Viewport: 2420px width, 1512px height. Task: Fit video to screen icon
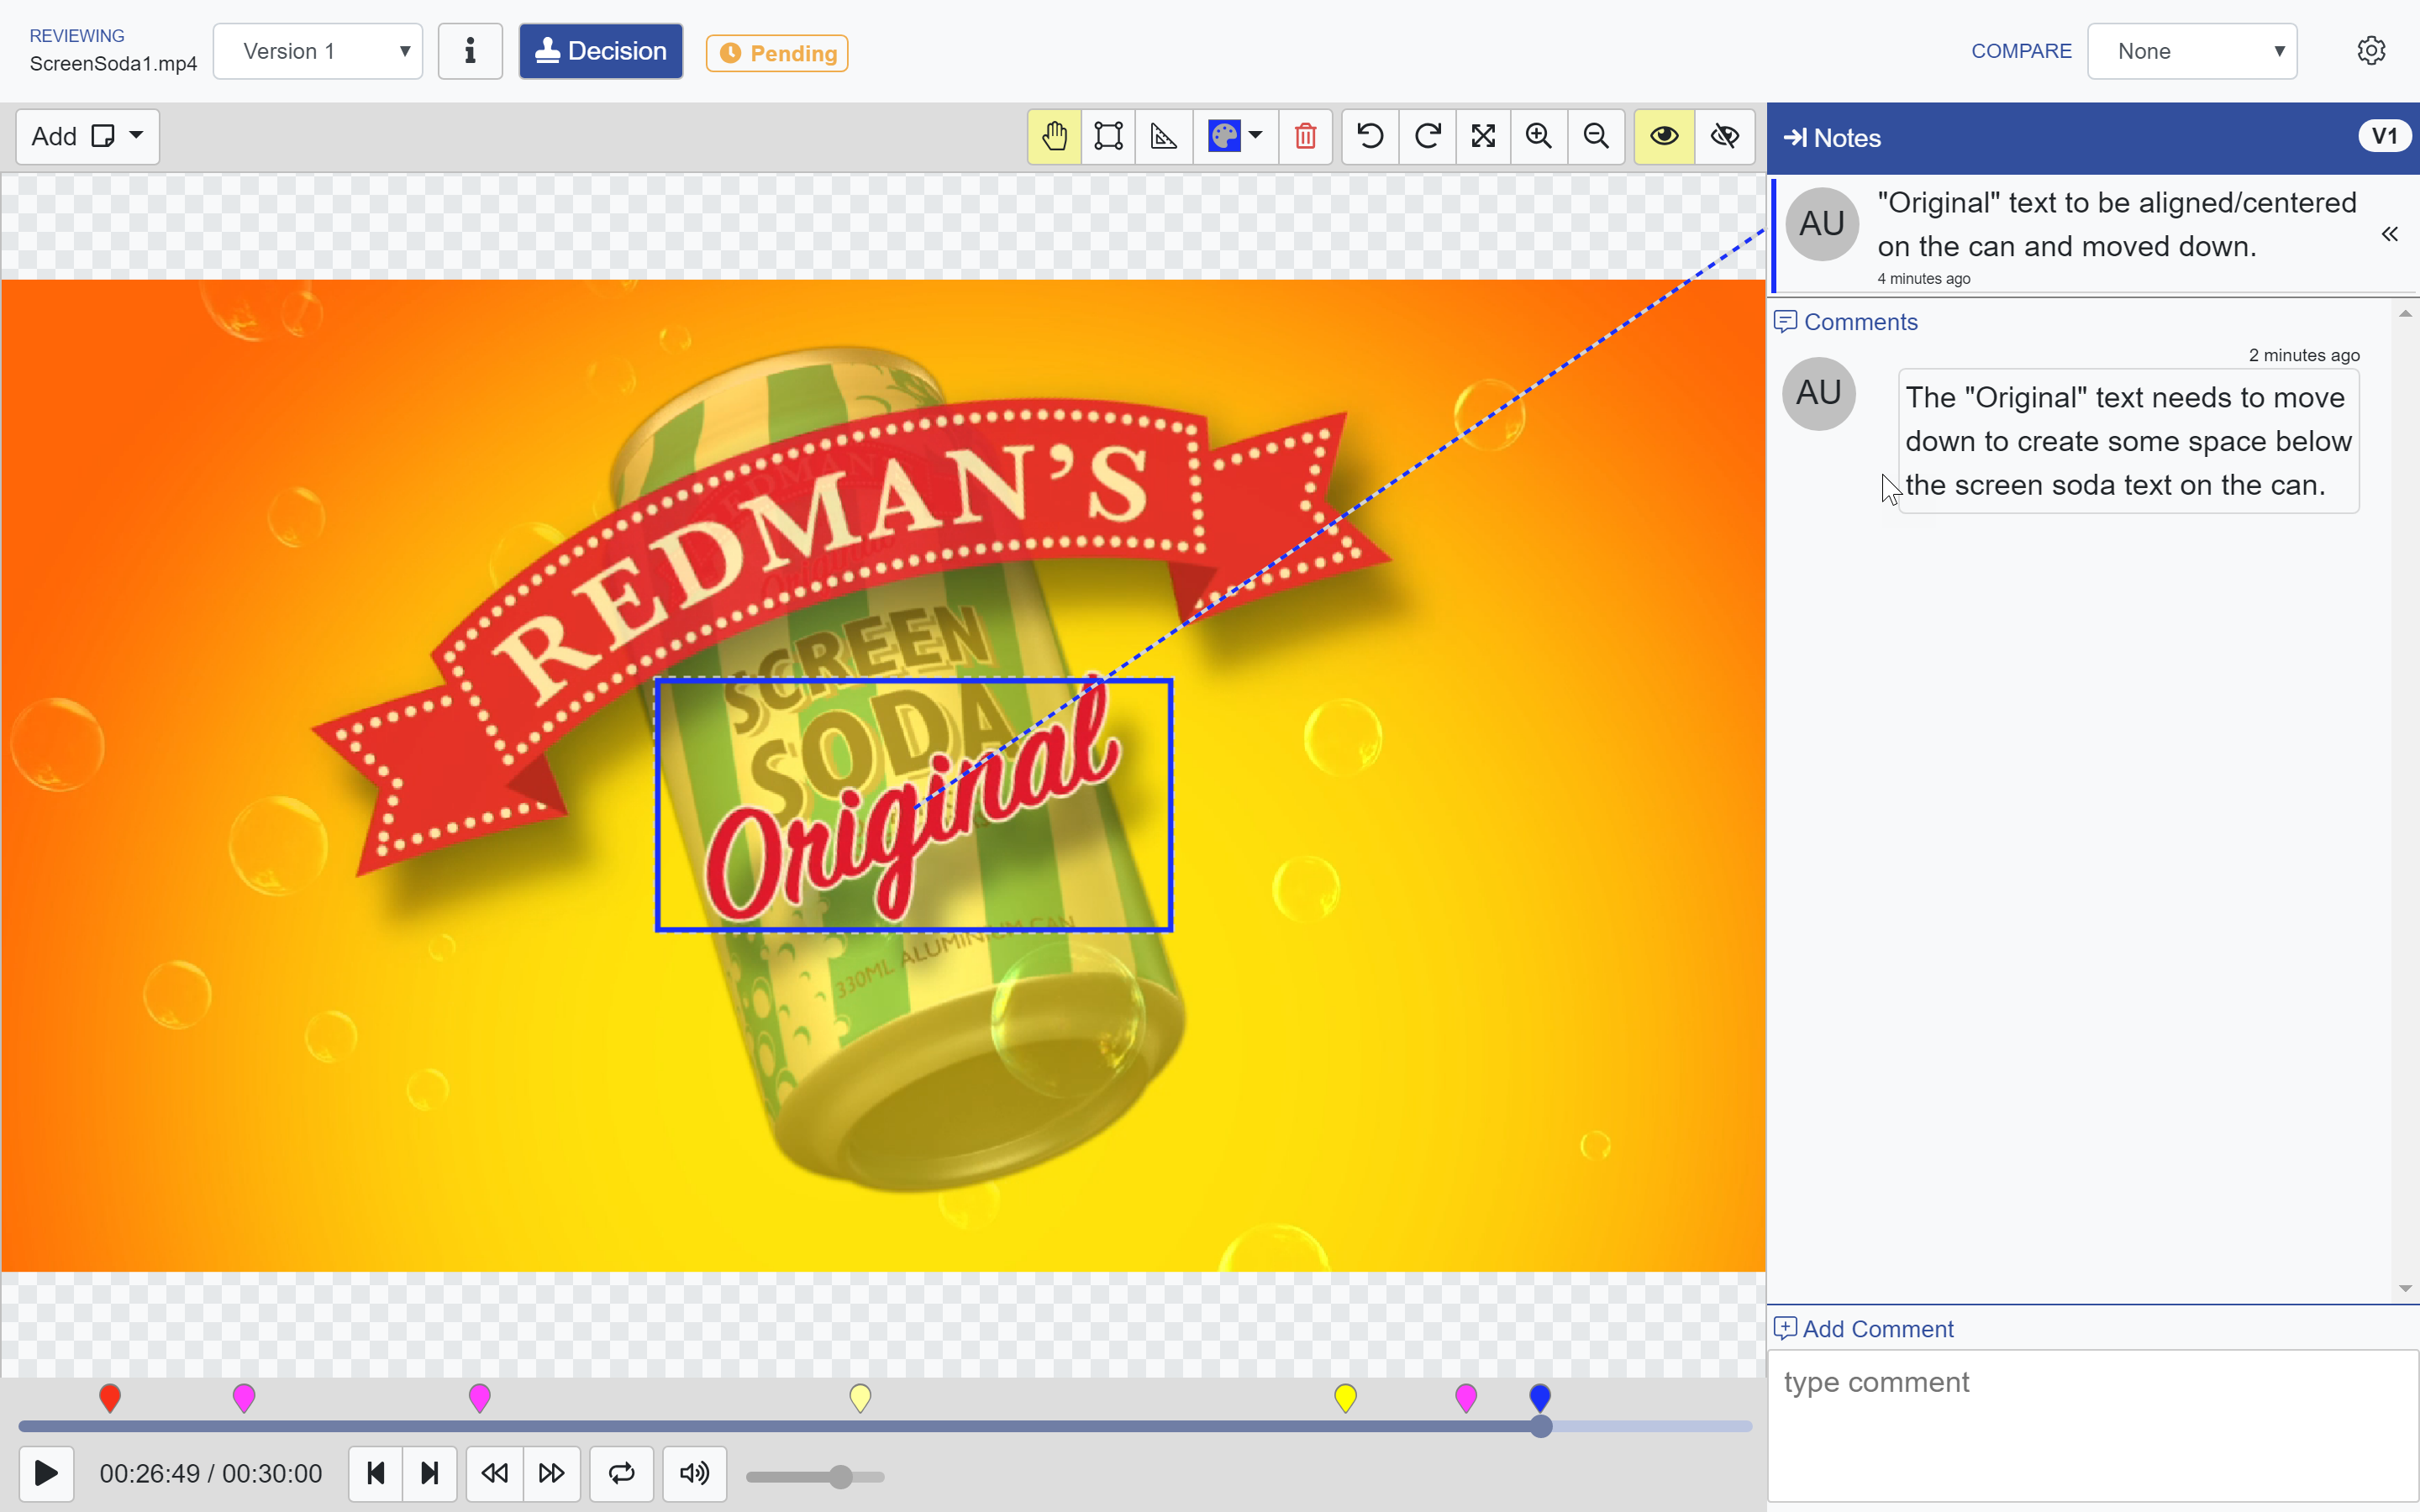point(1483,136)
